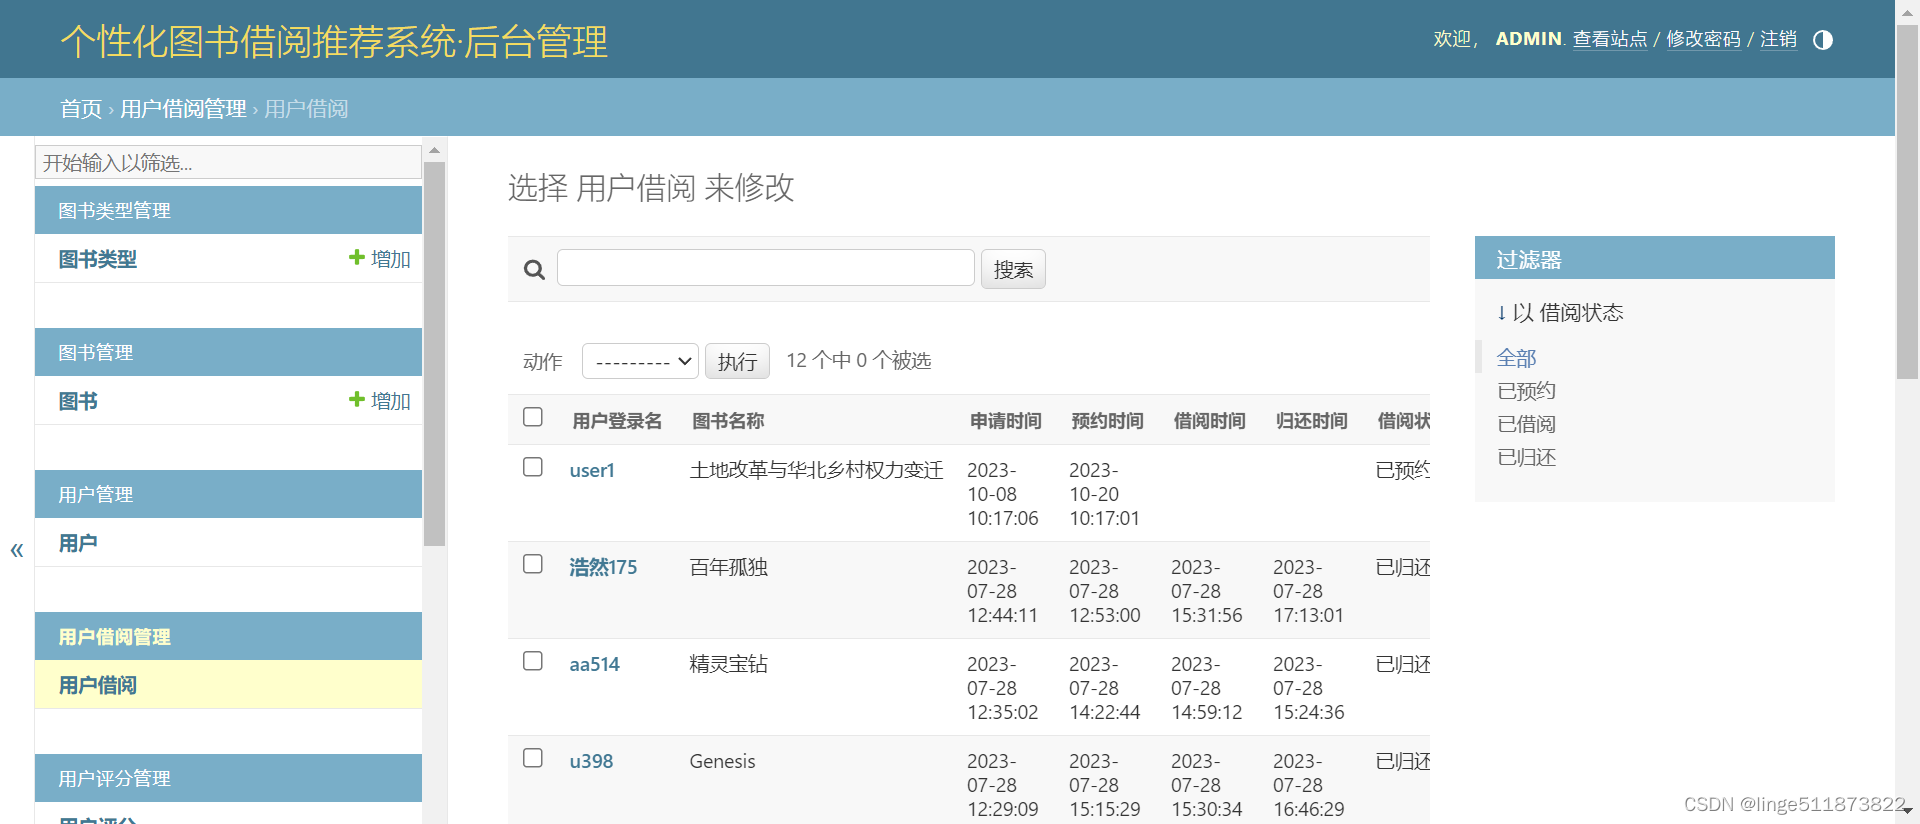The image size is (1920, 824).
Task: Open 浩然175 borrowing record
Action: (x=603, y=567)
